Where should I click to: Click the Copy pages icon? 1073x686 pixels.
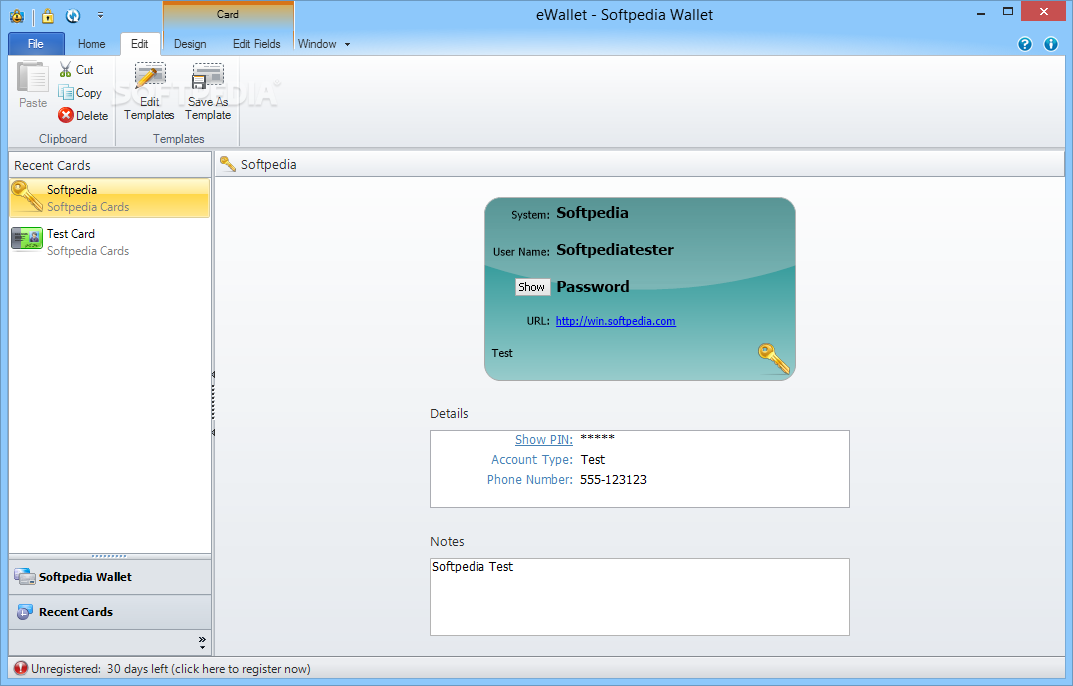click(x=66, y=92)
